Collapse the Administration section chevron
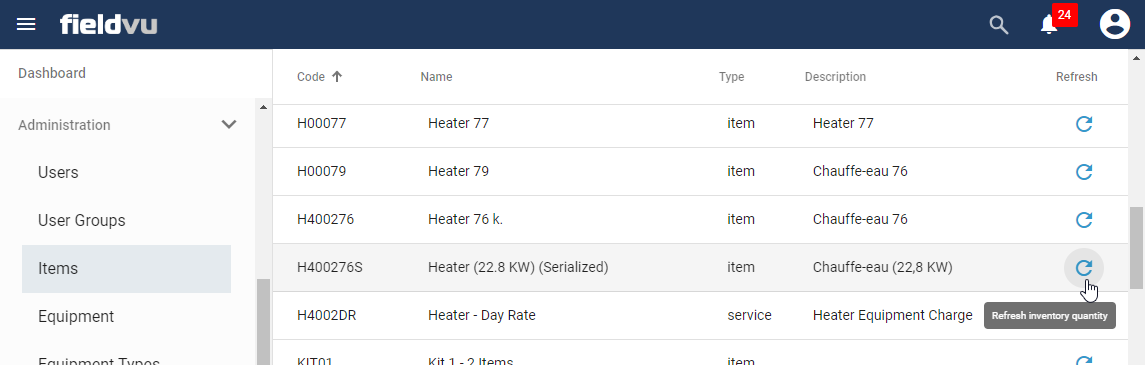The height and width of the screenshot is (365, 1145). coord(229,125)
